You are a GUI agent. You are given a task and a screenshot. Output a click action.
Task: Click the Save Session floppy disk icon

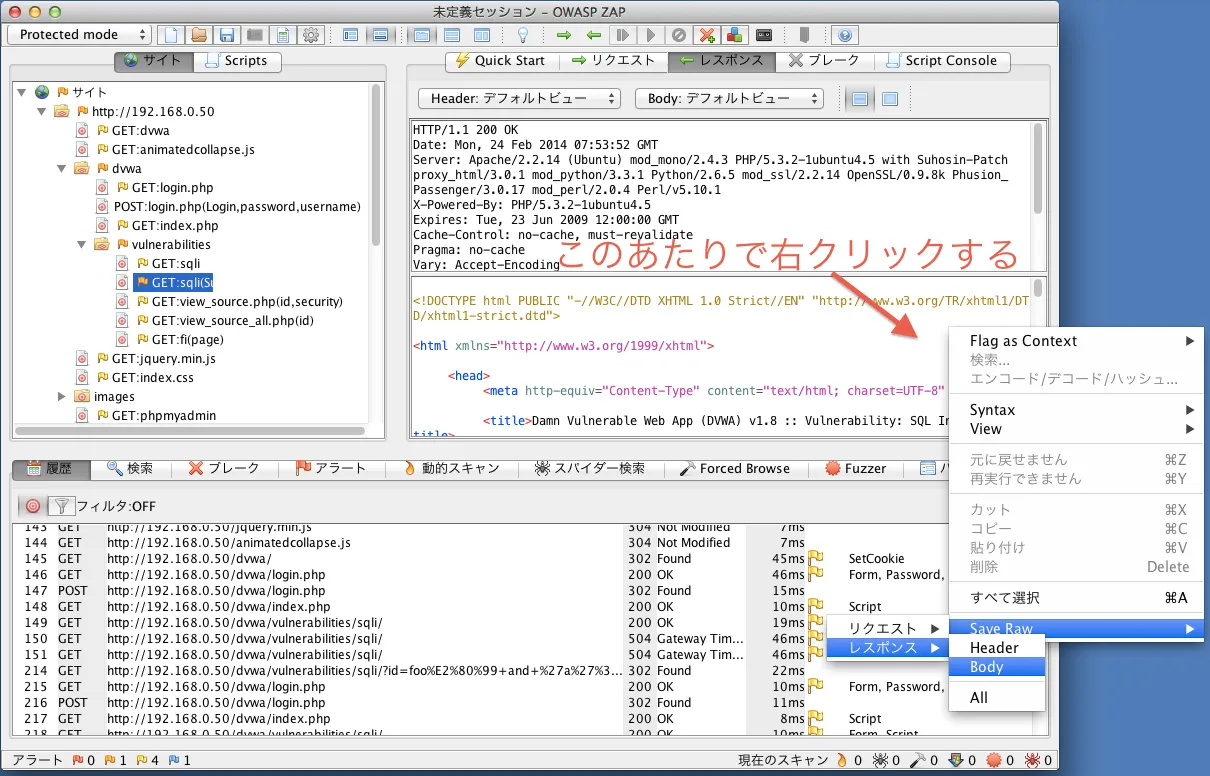[x=227, y=35]
